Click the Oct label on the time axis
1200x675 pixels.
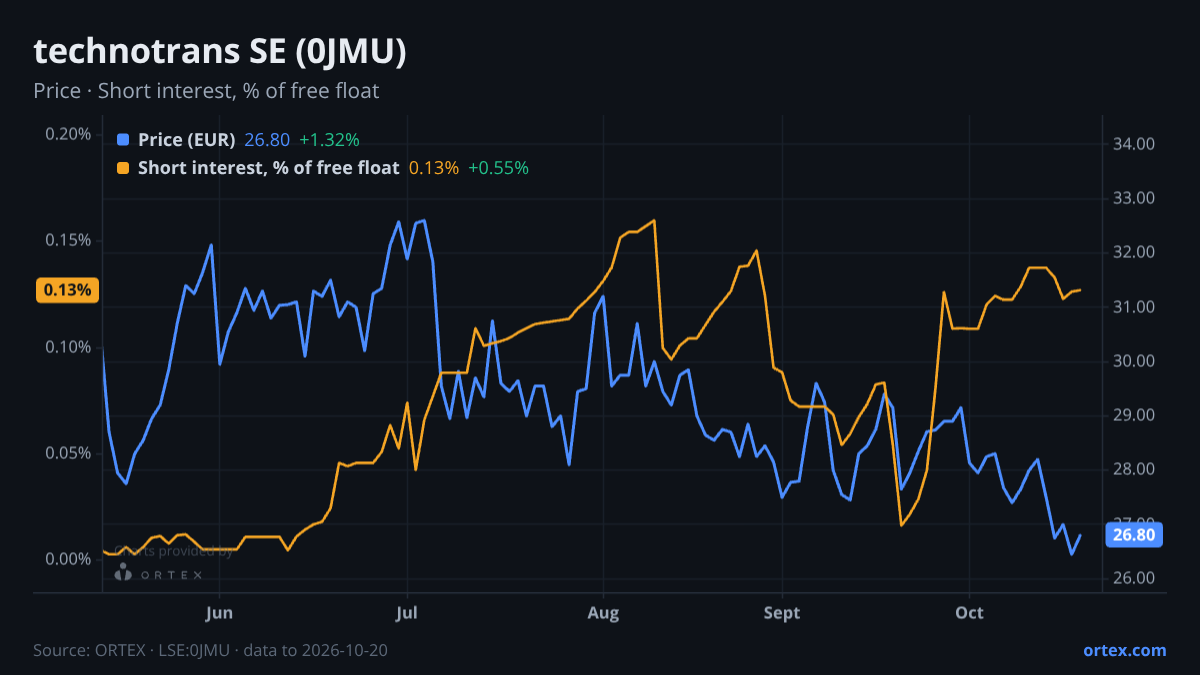tap(969, 613)
